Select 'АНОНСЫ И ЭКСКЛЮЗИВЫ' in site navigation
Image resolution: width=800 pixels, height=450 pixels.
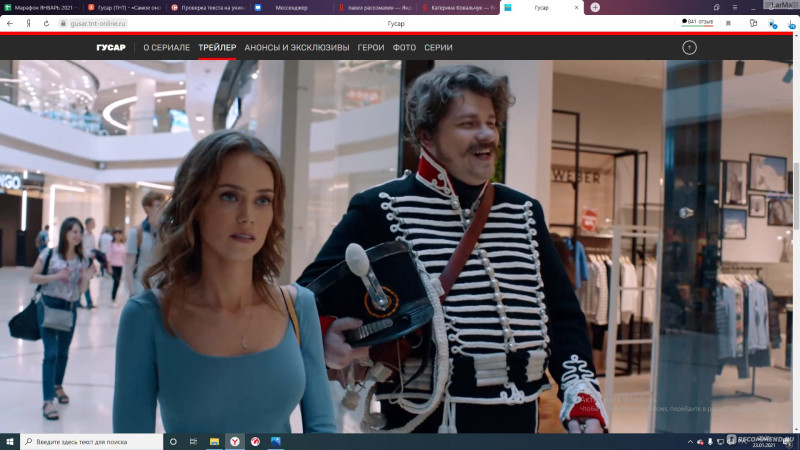pos(297,47)
